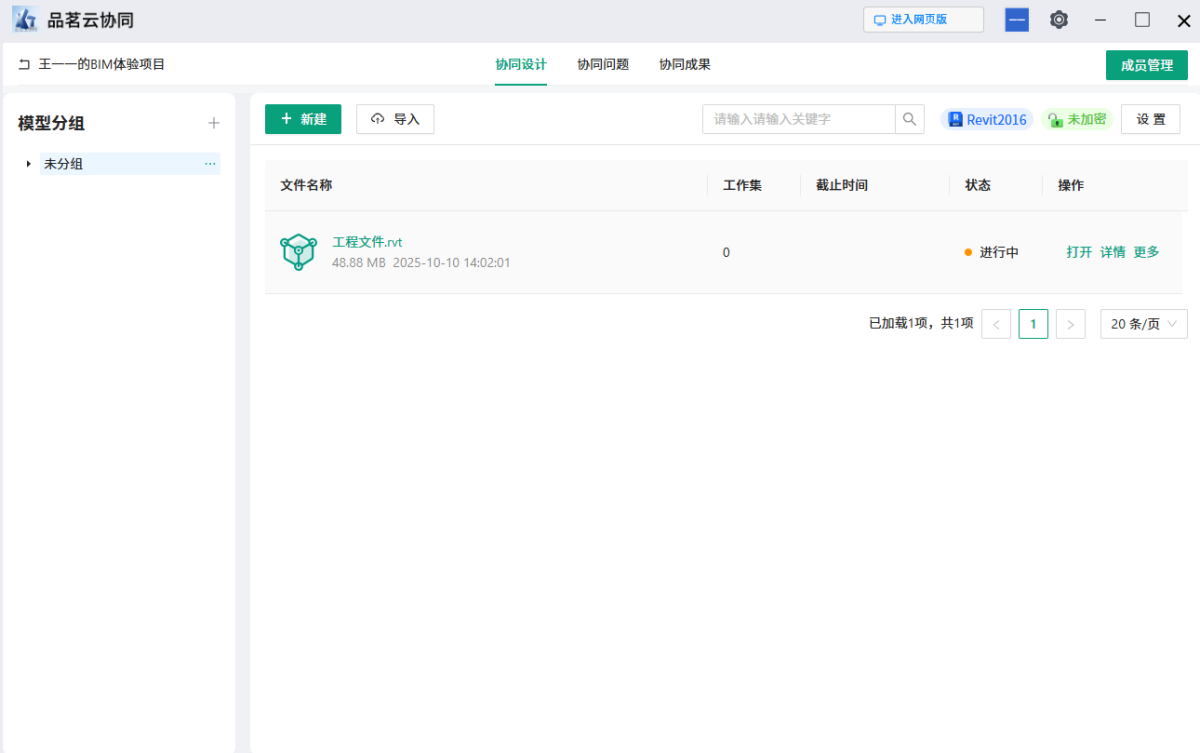
Task: Click the 品茗云协同 app logo
Action: (24, 20)
